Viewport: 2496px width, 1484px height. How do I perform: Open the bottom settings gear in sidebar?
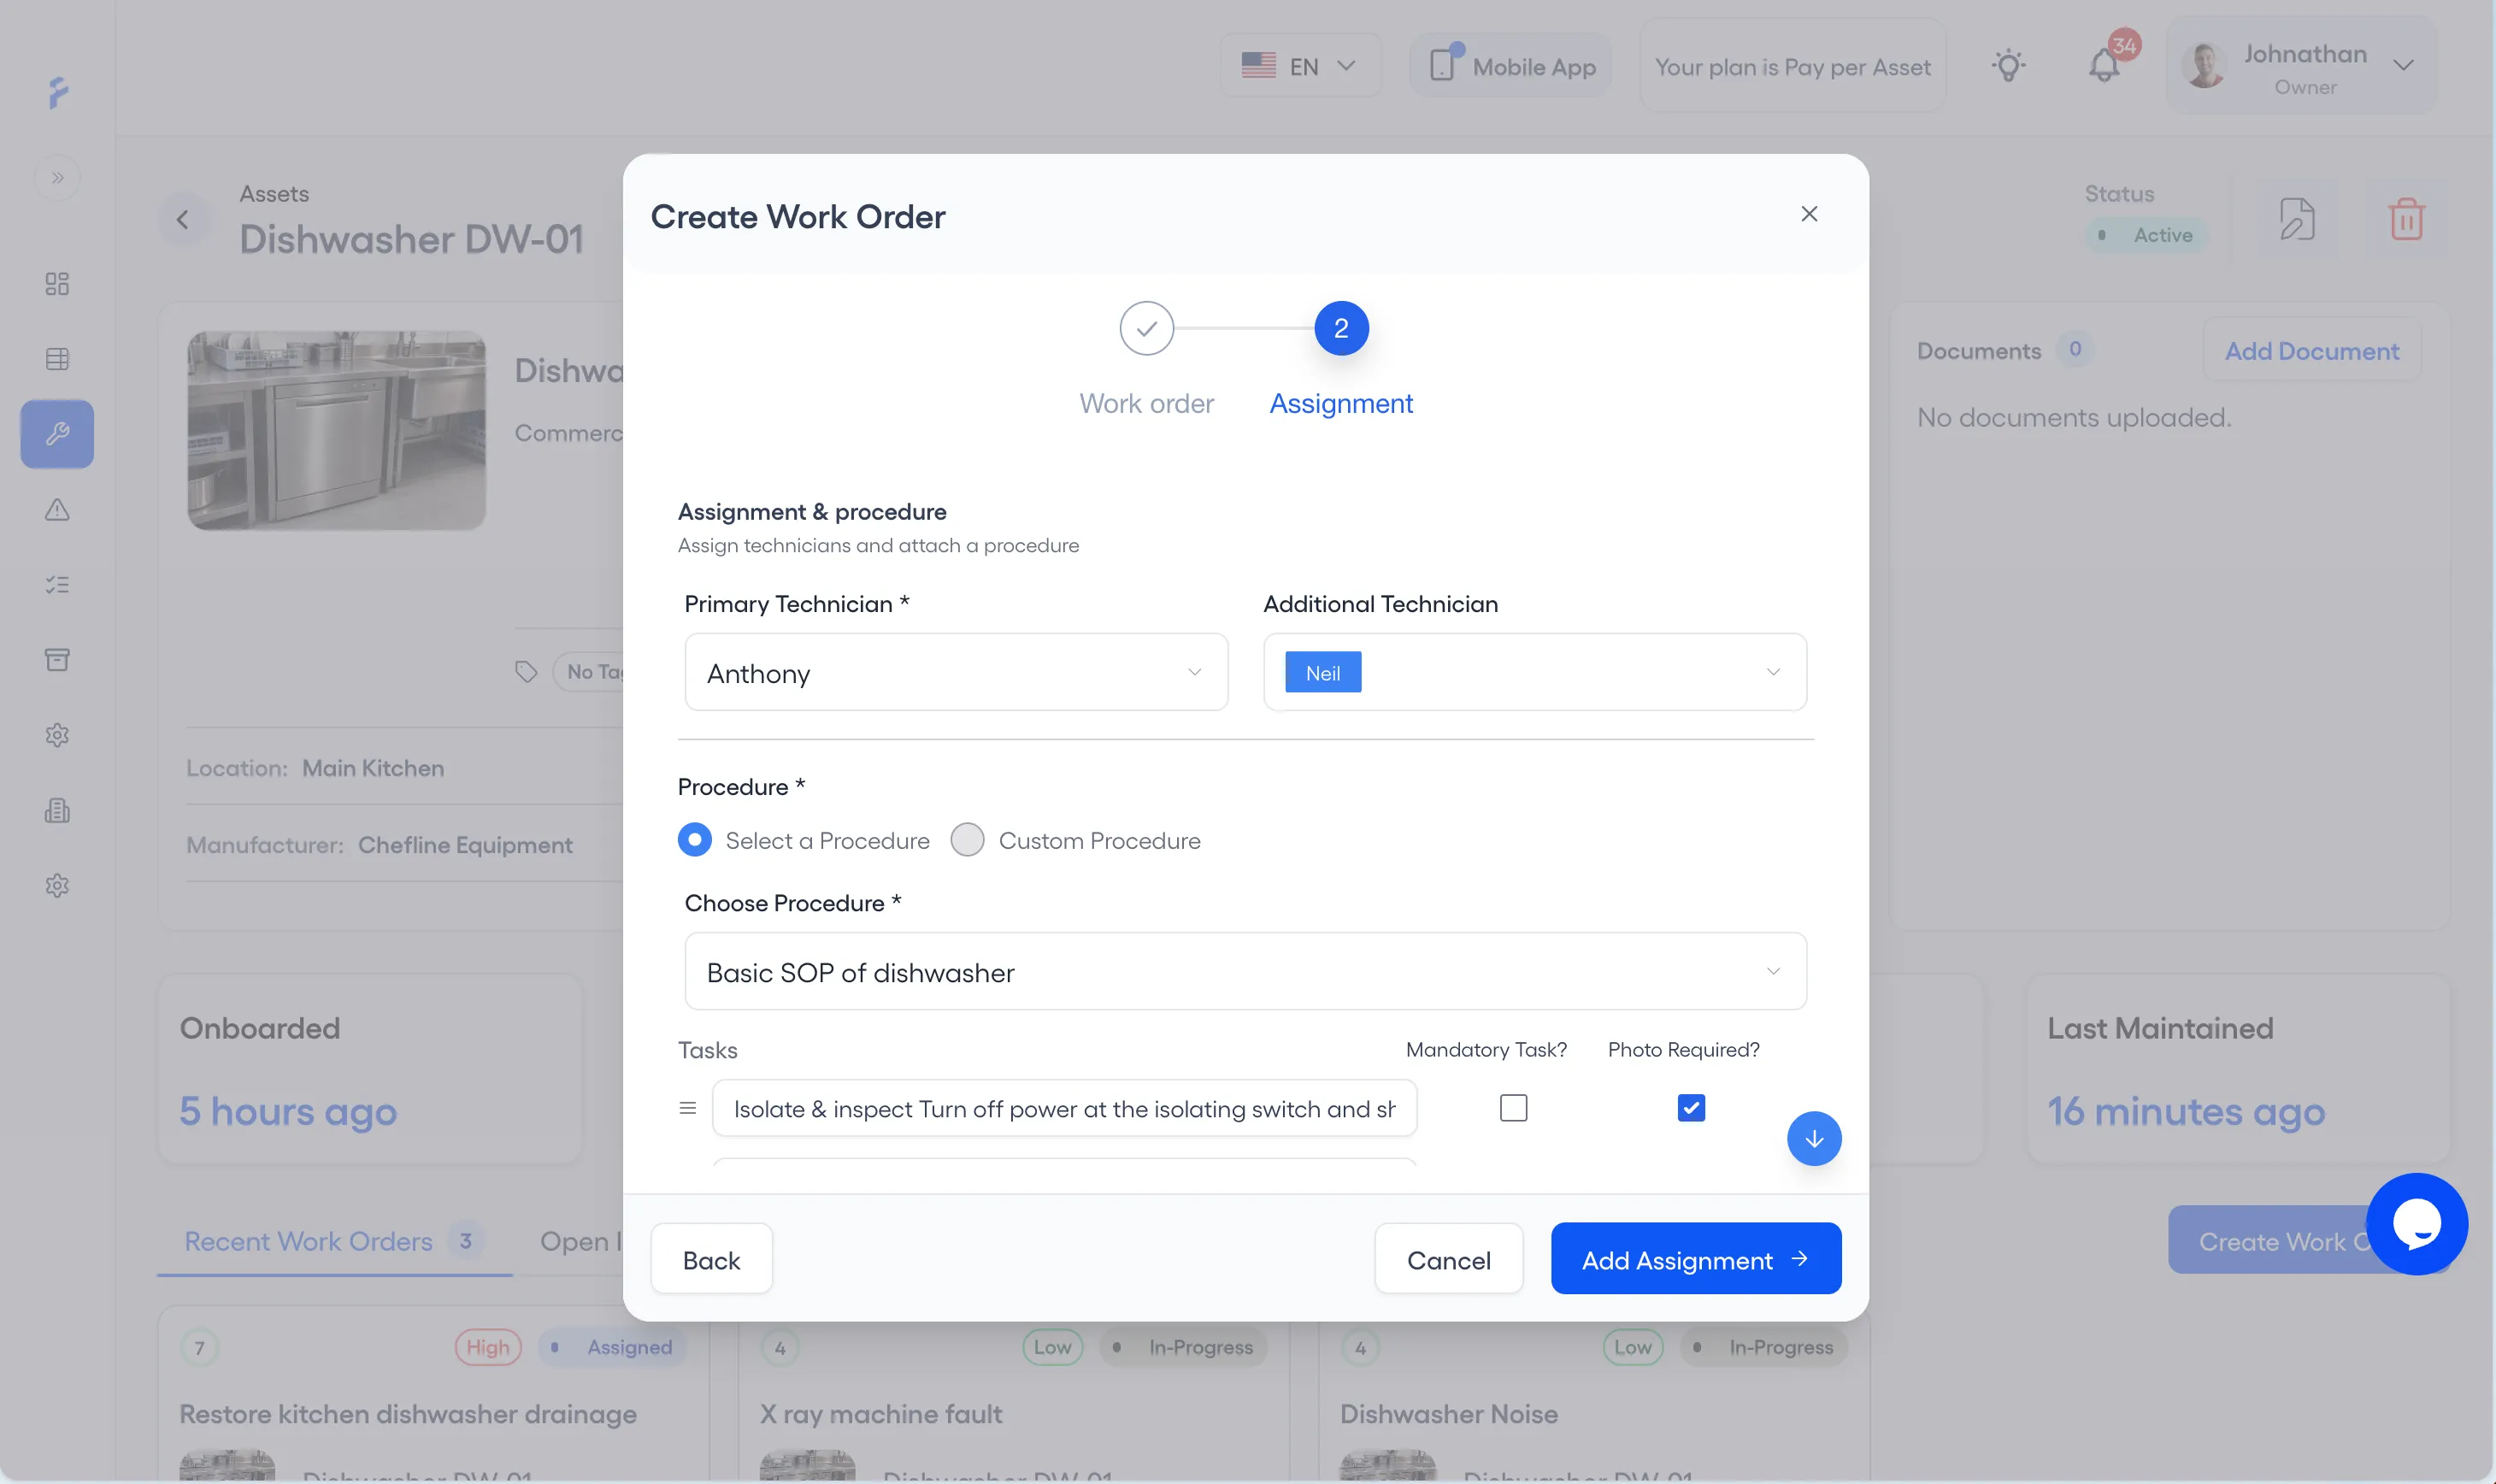coord(57,886)
